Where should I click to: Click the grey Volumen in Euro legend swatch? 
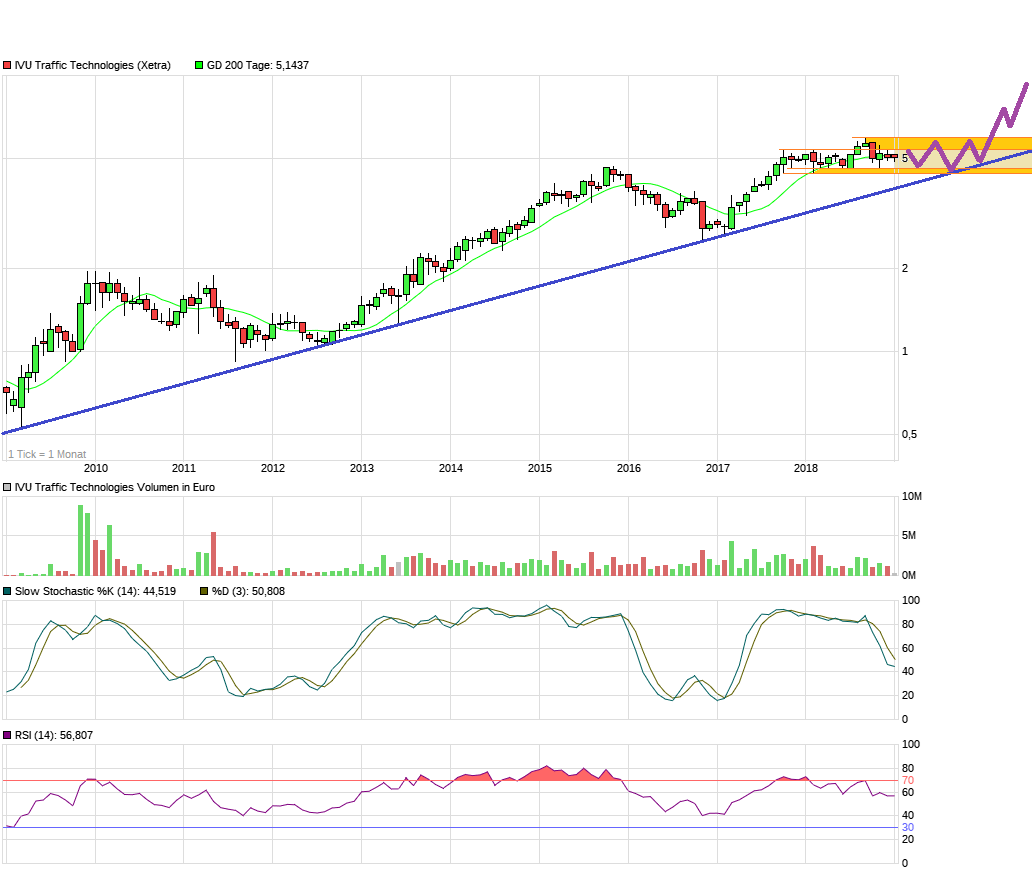pyautogui.click(x=7, y=487)
